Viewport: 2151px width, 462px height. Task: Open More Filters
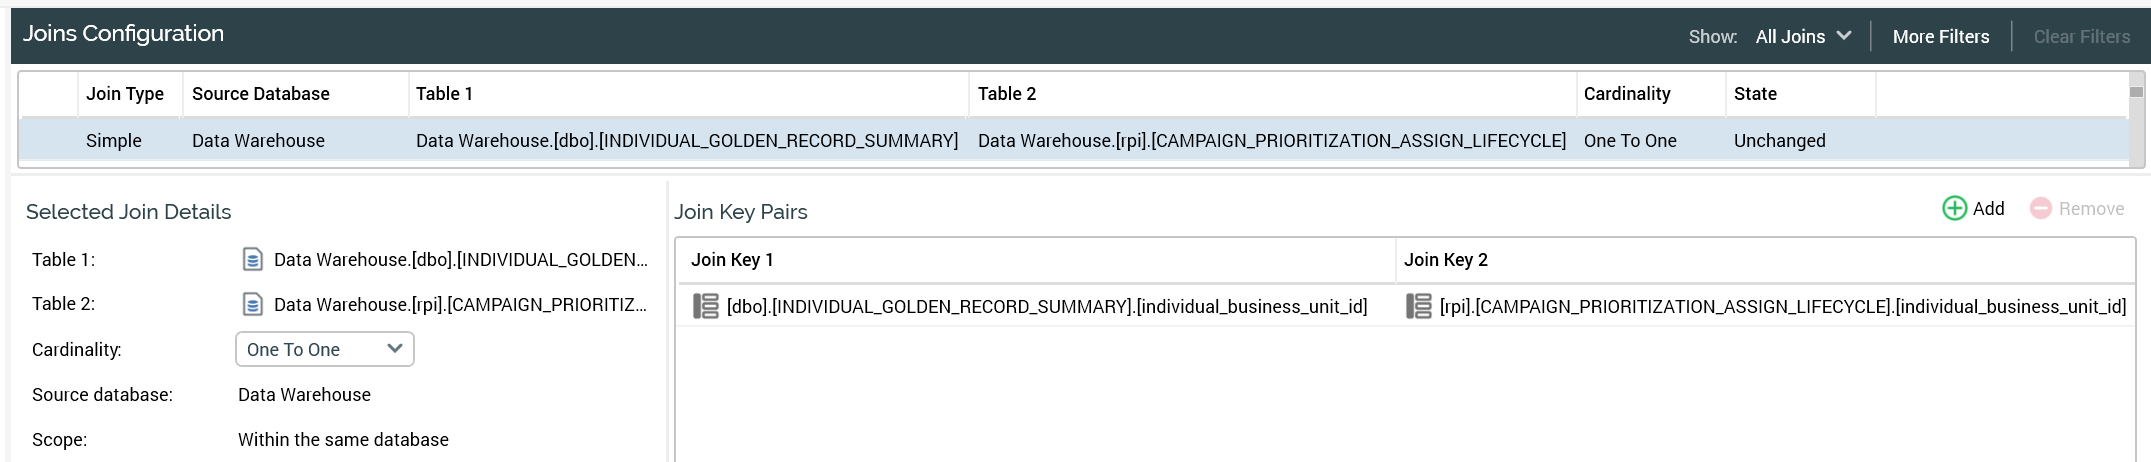tap(1940, 37)
